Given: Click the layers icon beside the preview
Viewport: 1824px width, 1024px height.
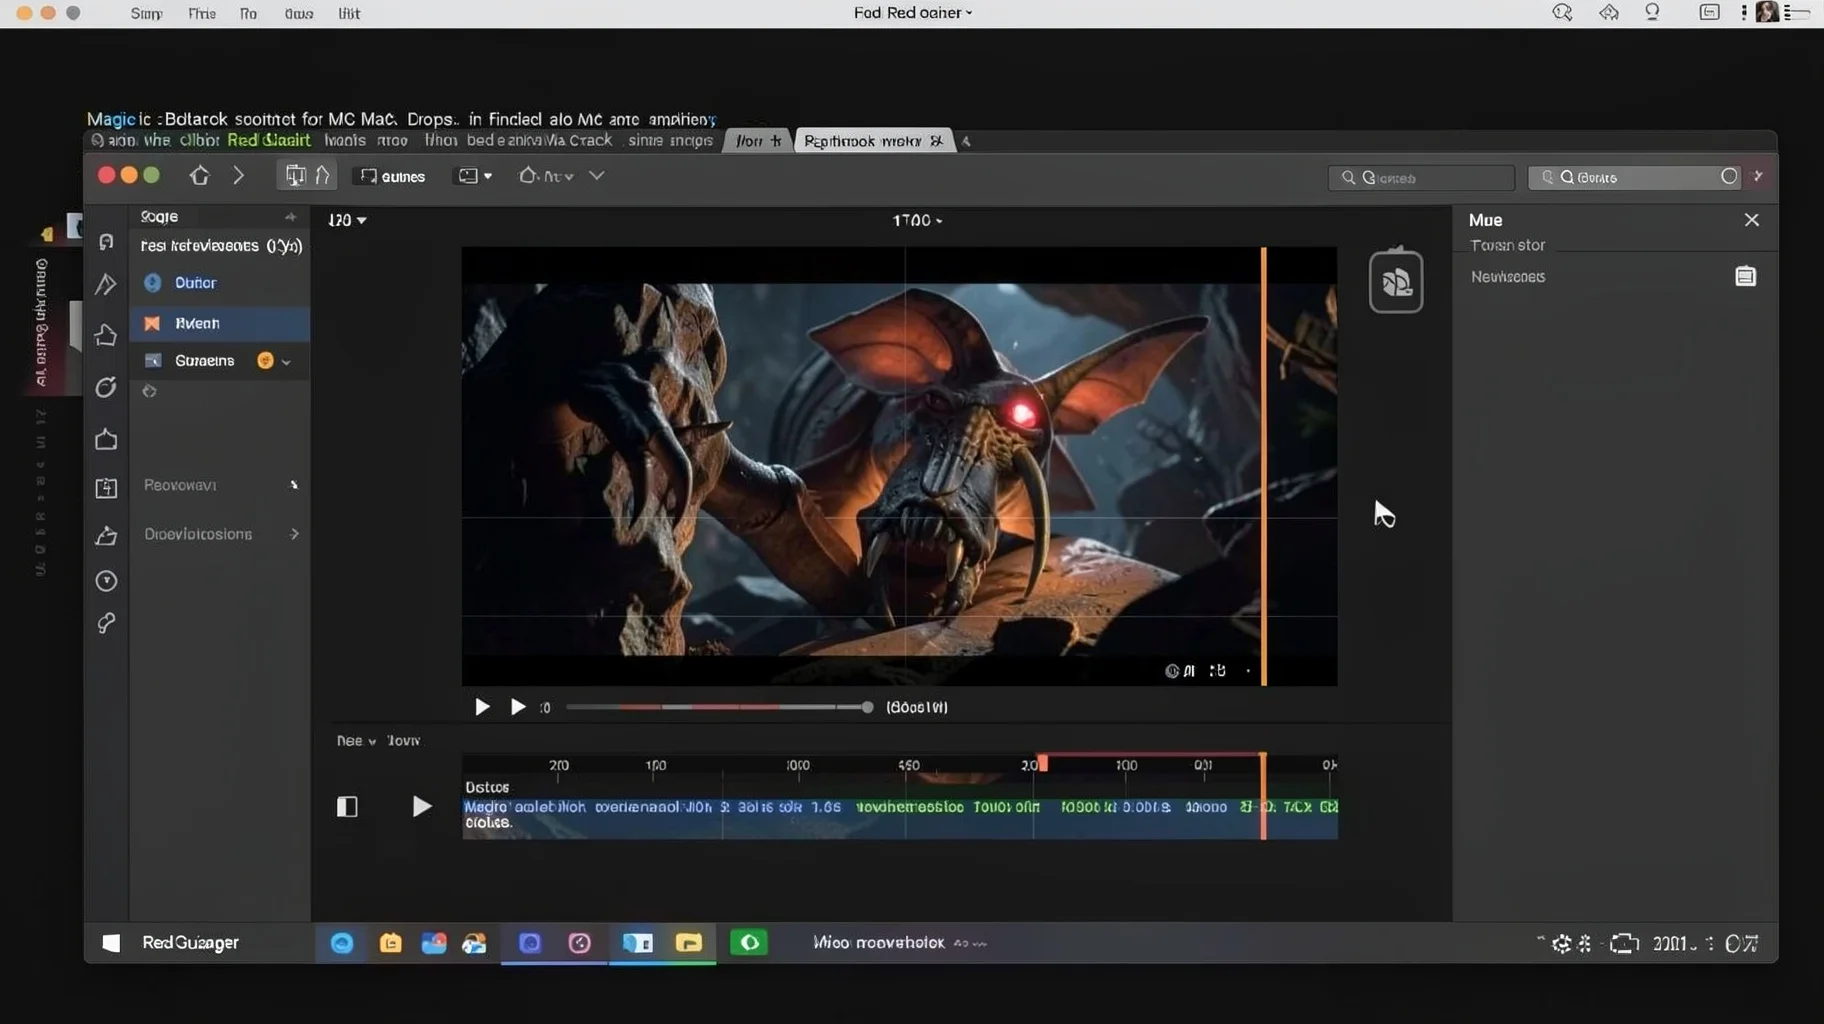Looking at the screenshot, I should [x=1396, y=281].
